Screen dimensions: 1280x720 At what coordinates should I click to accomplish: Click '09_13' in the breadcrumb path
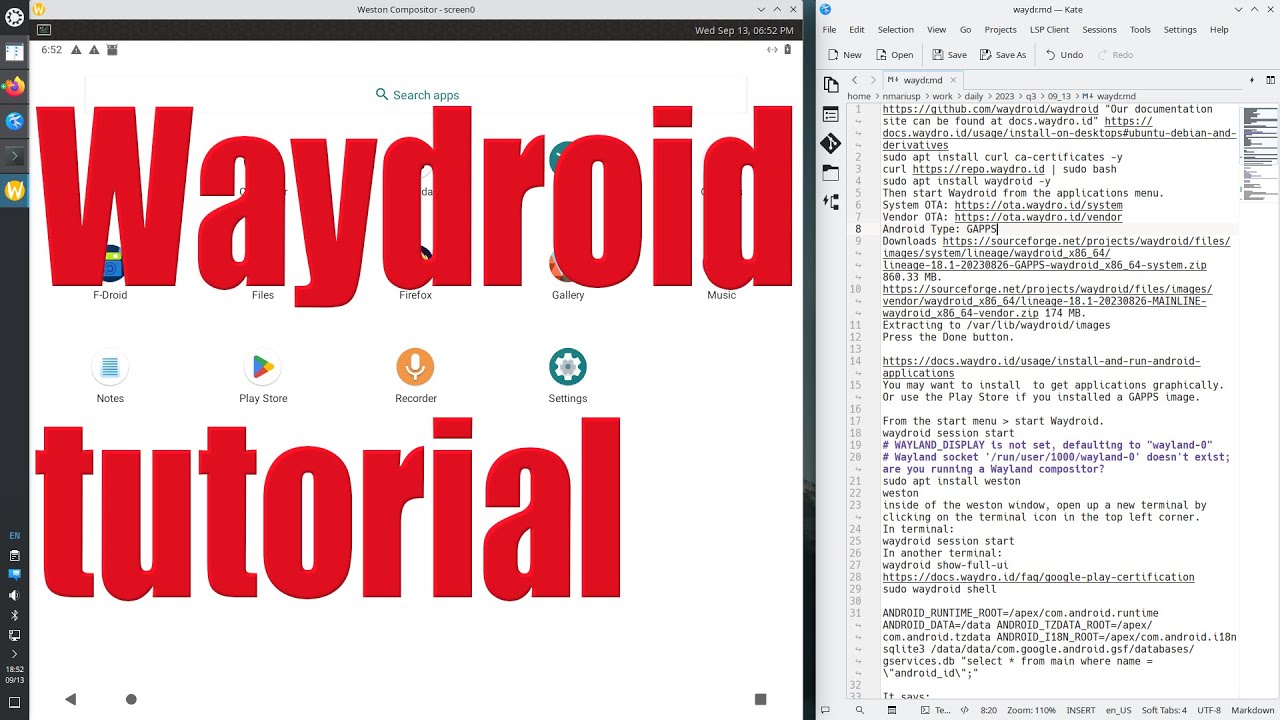[x=1059, y=97]
